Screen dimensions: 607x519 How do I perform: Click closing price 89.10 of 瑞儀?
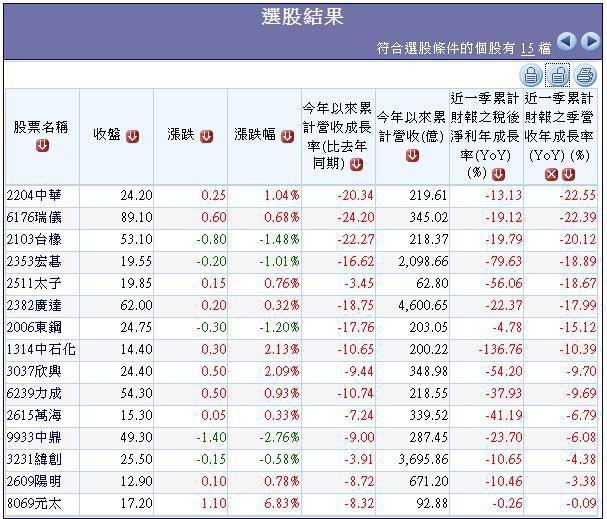136,217
